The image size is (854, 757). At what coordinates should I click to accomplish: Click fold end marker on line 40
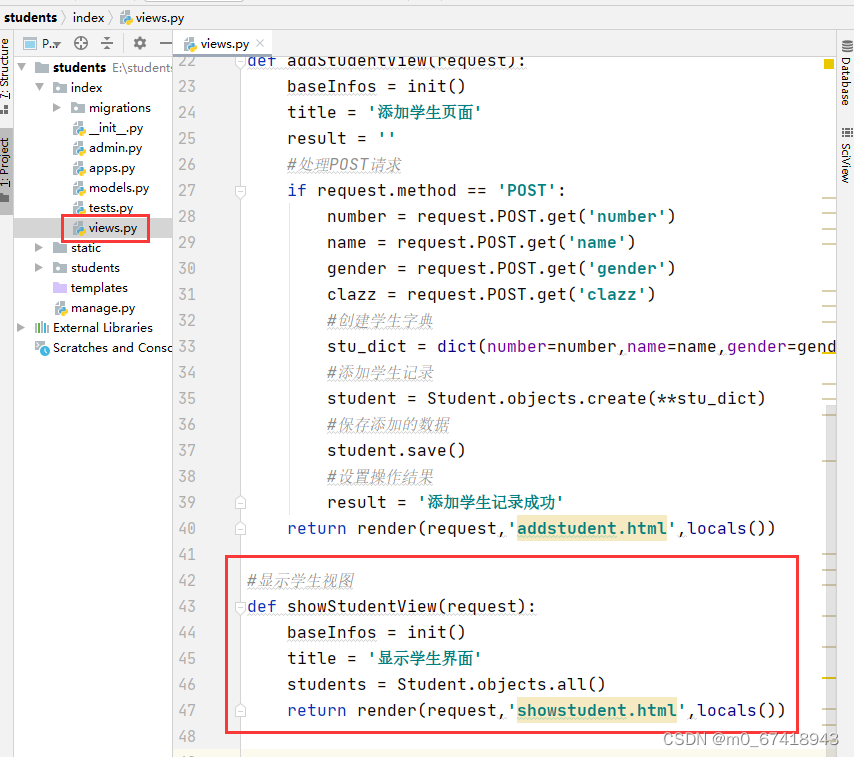(x=240, y=528)
